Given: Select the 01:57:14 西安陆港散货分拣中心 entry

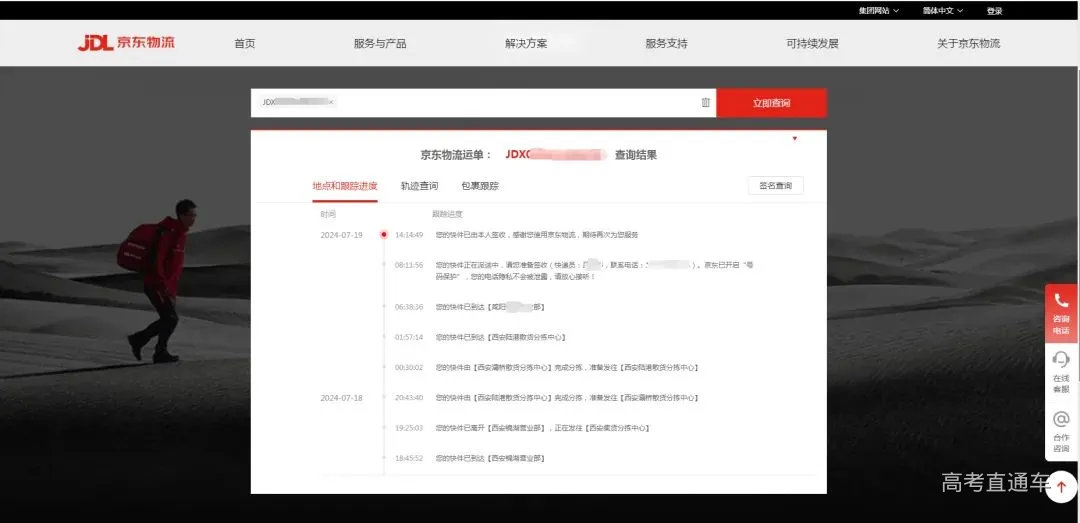Looking at the screenshot, I should 500,337.
